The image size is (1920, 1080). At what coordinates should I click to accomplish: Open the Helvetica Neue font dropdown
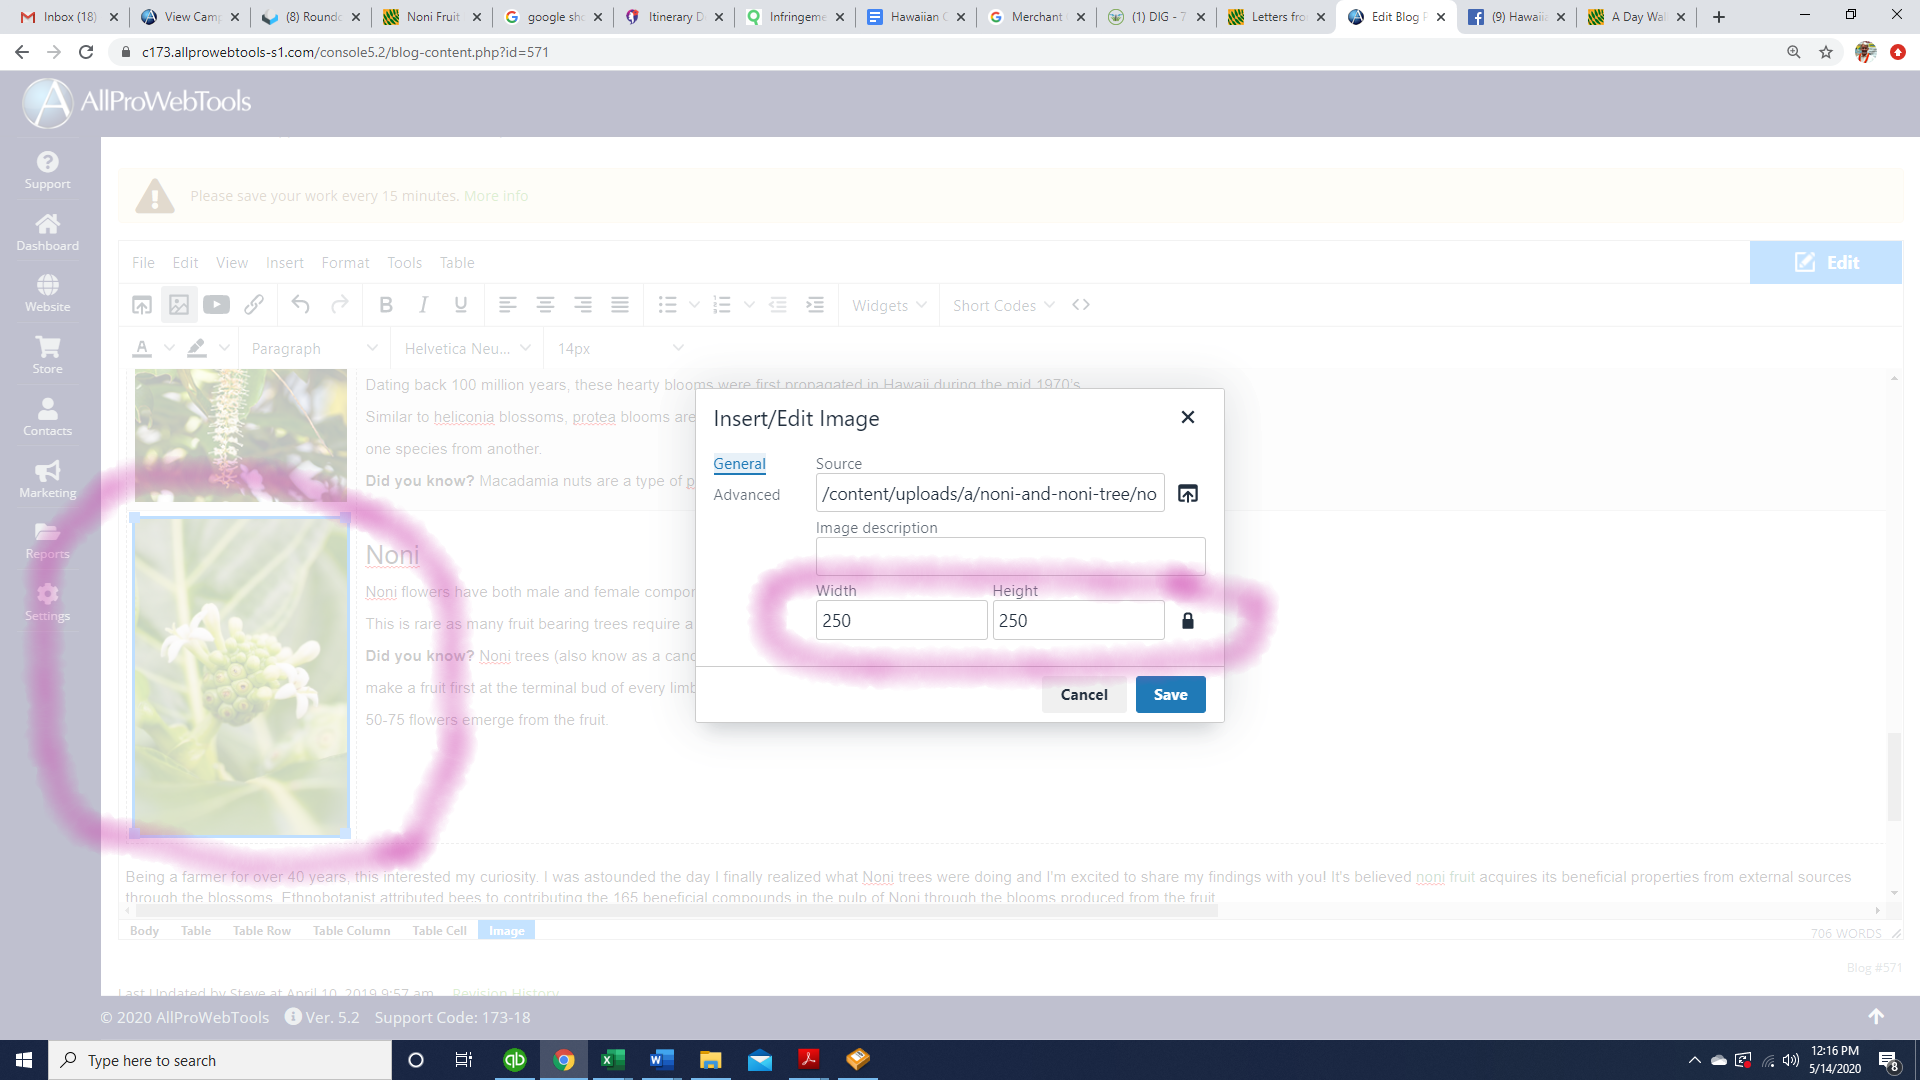pos(466,348)
